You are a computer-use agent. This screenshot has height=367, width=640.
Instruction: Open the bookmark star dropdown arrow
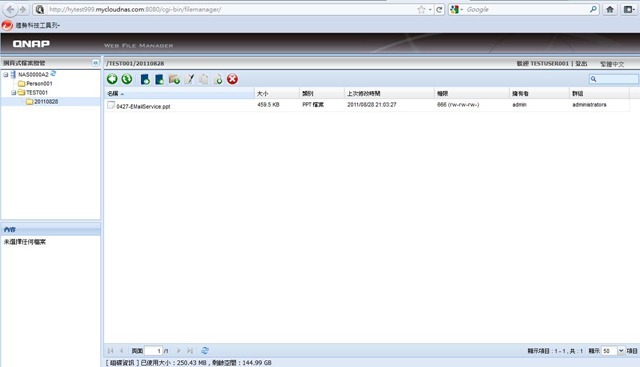pyautogui.click(x=430, y=9)
